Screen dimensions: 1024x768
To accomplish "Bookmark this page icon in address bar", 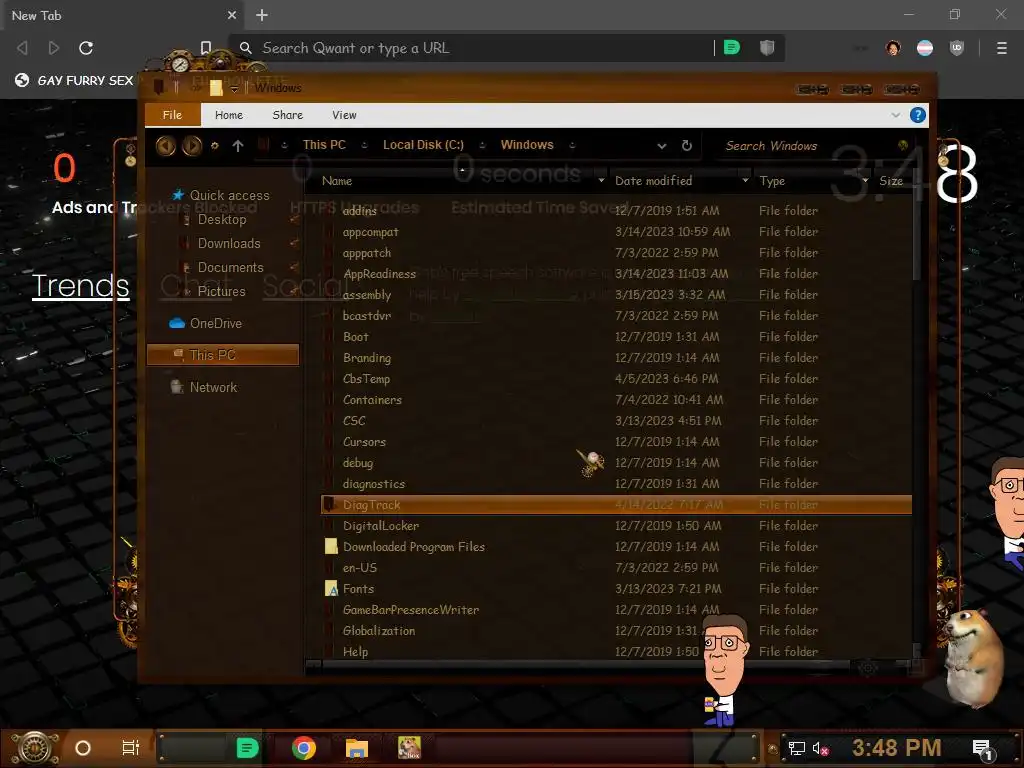I will pos(206,48).
